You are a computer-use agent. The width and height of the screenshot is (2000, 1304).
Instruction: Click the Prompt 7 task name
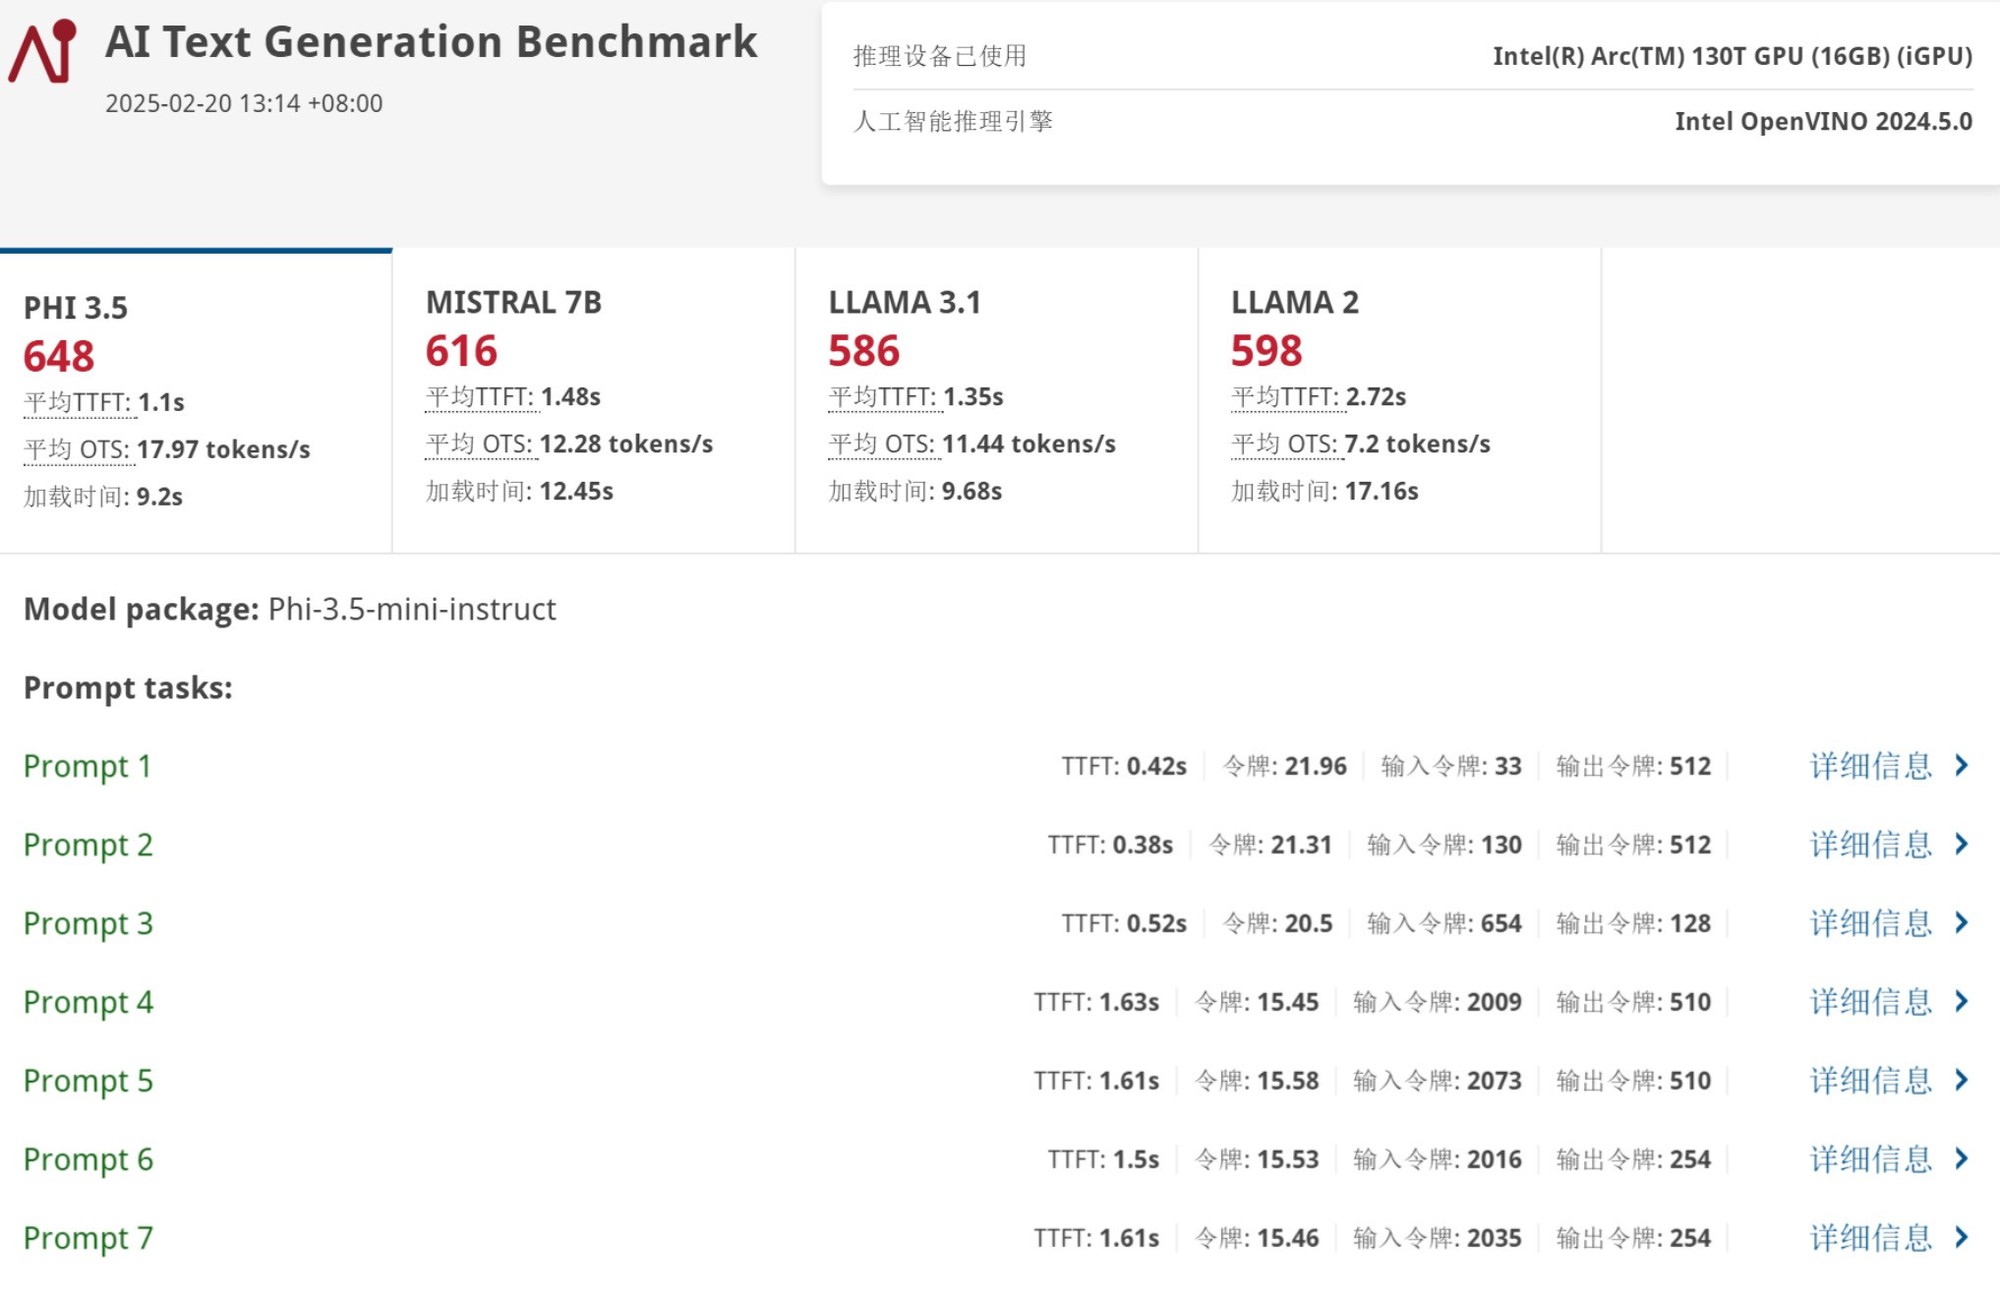pos(88,1238)
